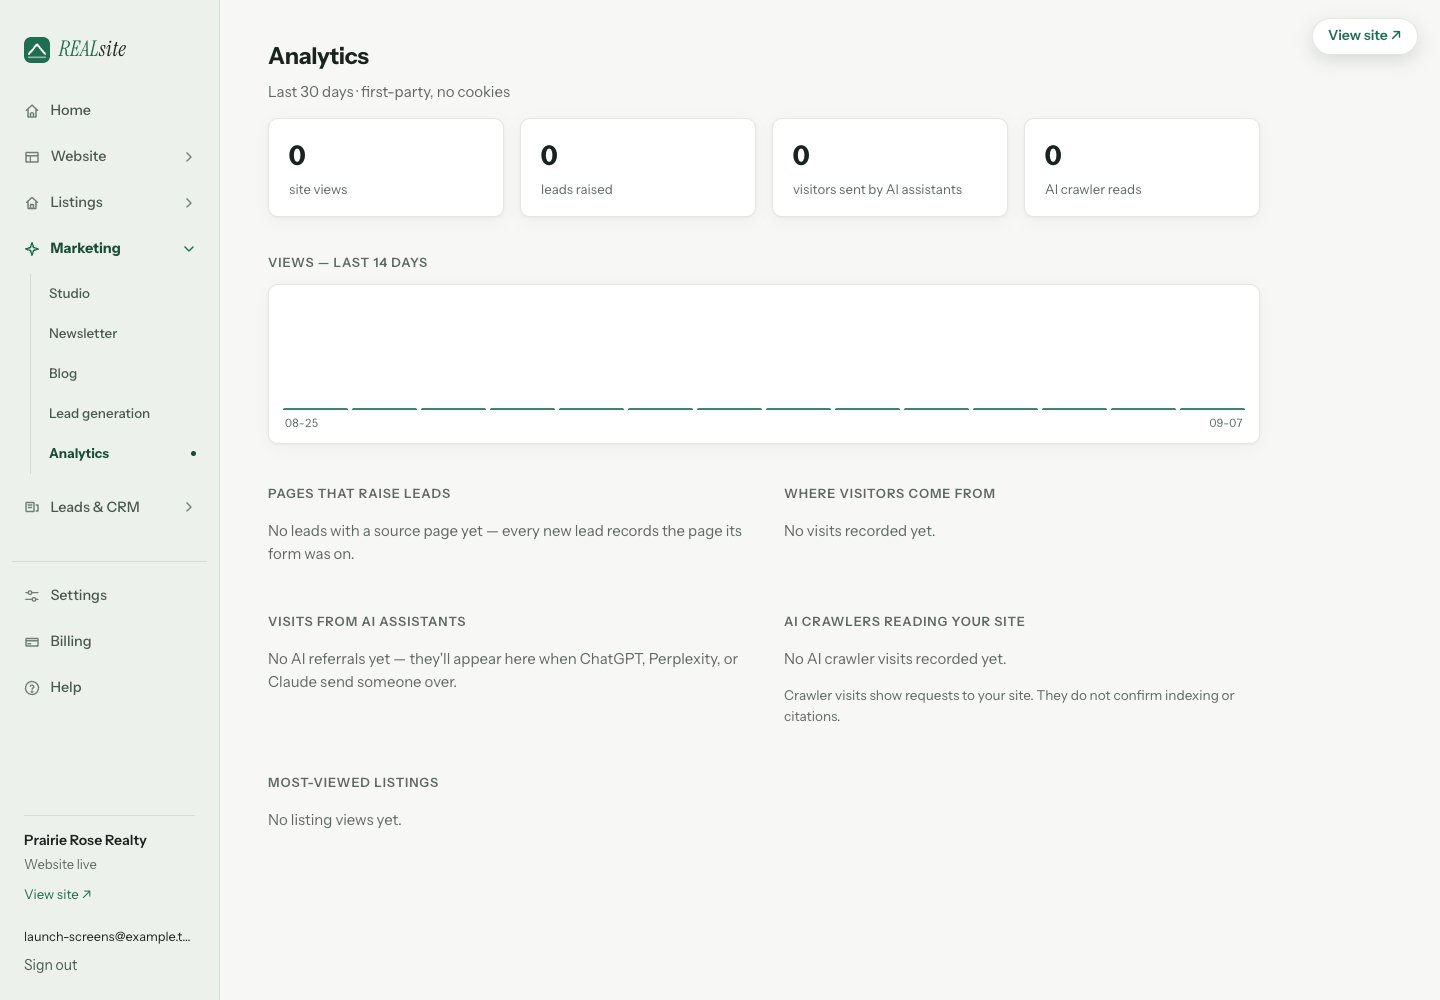Click the Marketing sparkle icon
This screenshot has height=1000, width=1440.
(32, 249)
